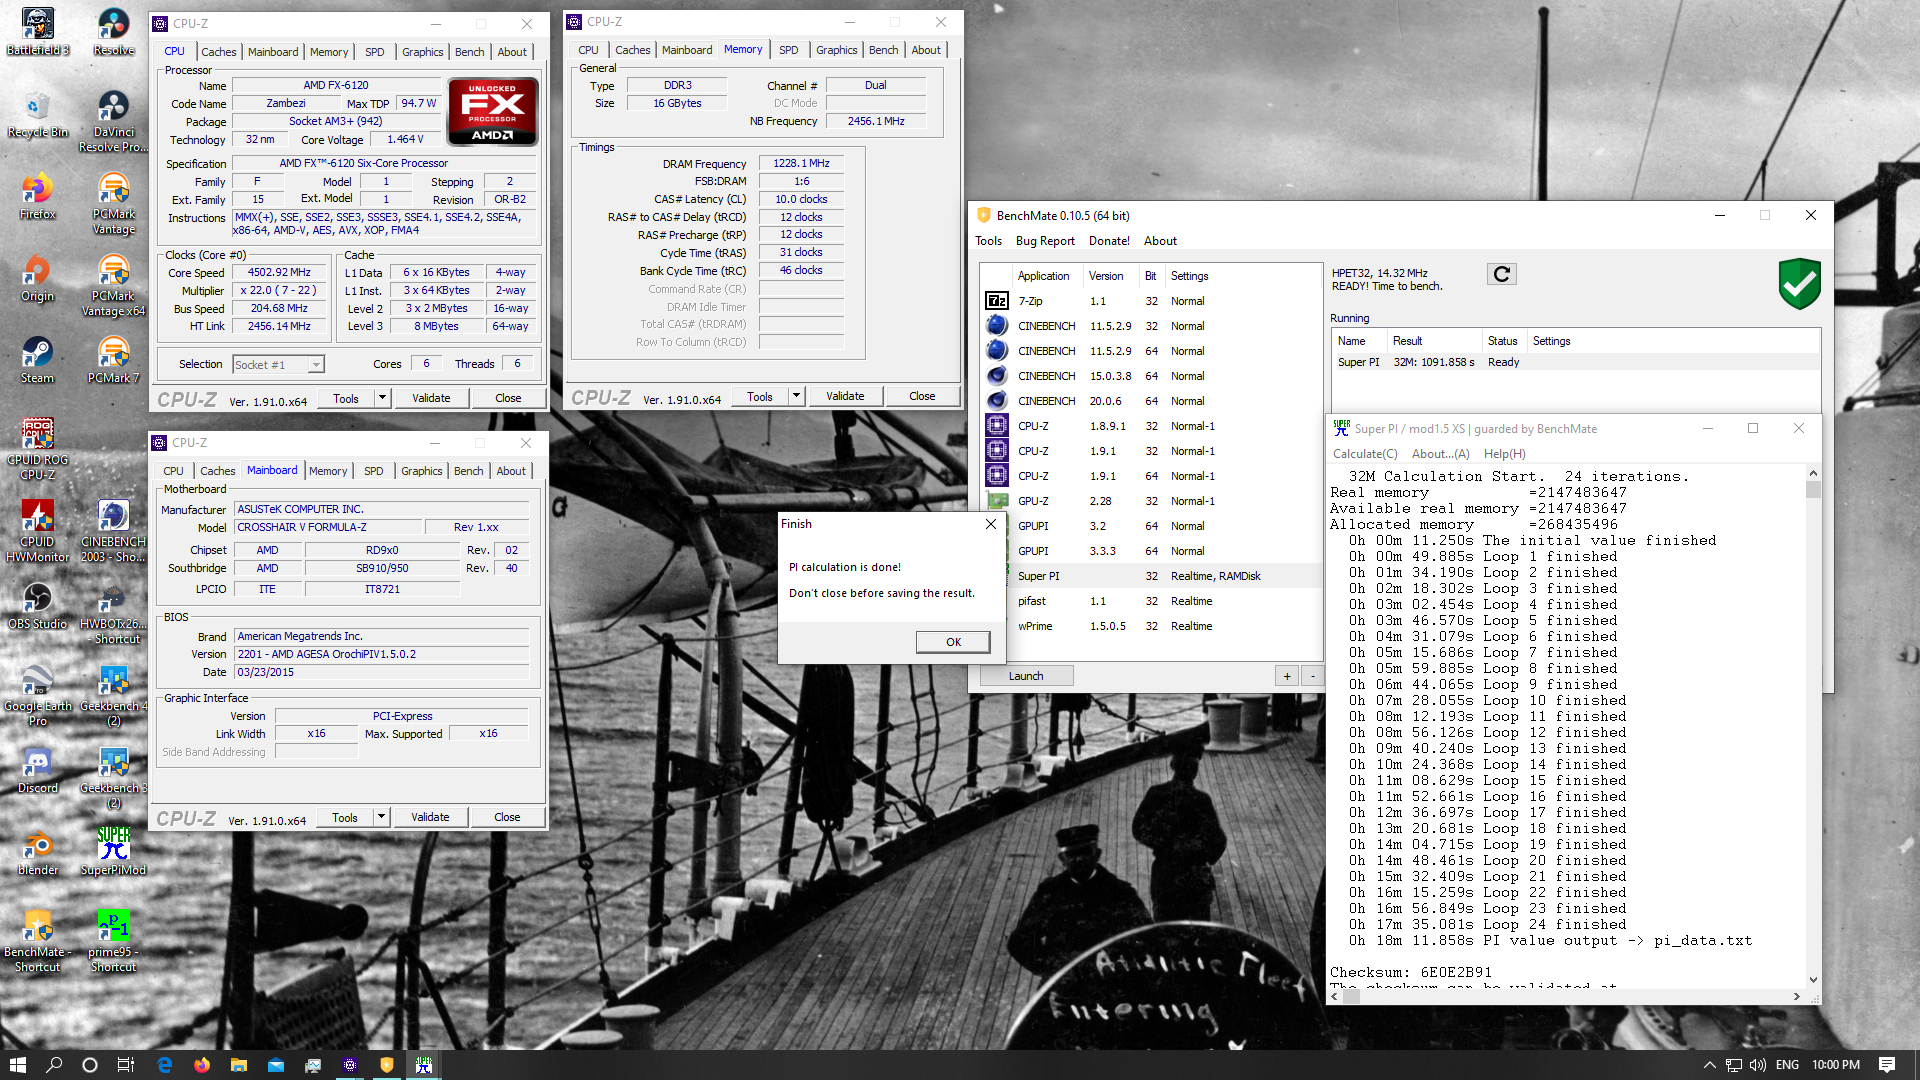
Task: Open volume control in the system tray
Action: click(1758, 1065)
